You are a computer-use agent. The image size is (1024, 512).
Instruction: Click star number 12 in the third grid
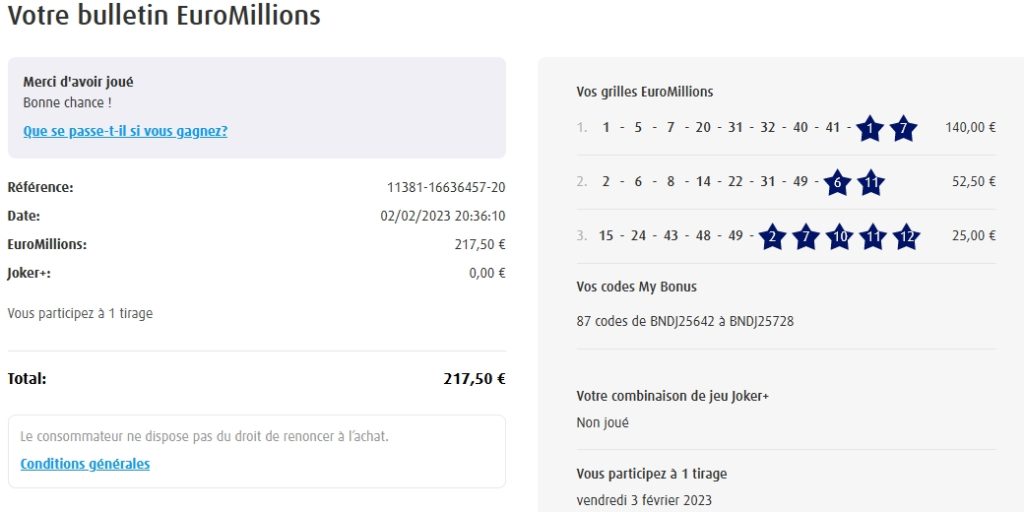click(x=906, y=236)
